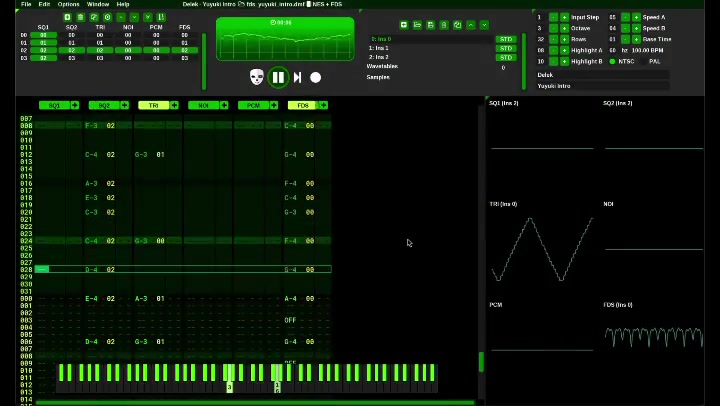Select the NTSC radio button
Image resolution: width=720 pixels, height=406 pixels.
click(x=612, y=61)
